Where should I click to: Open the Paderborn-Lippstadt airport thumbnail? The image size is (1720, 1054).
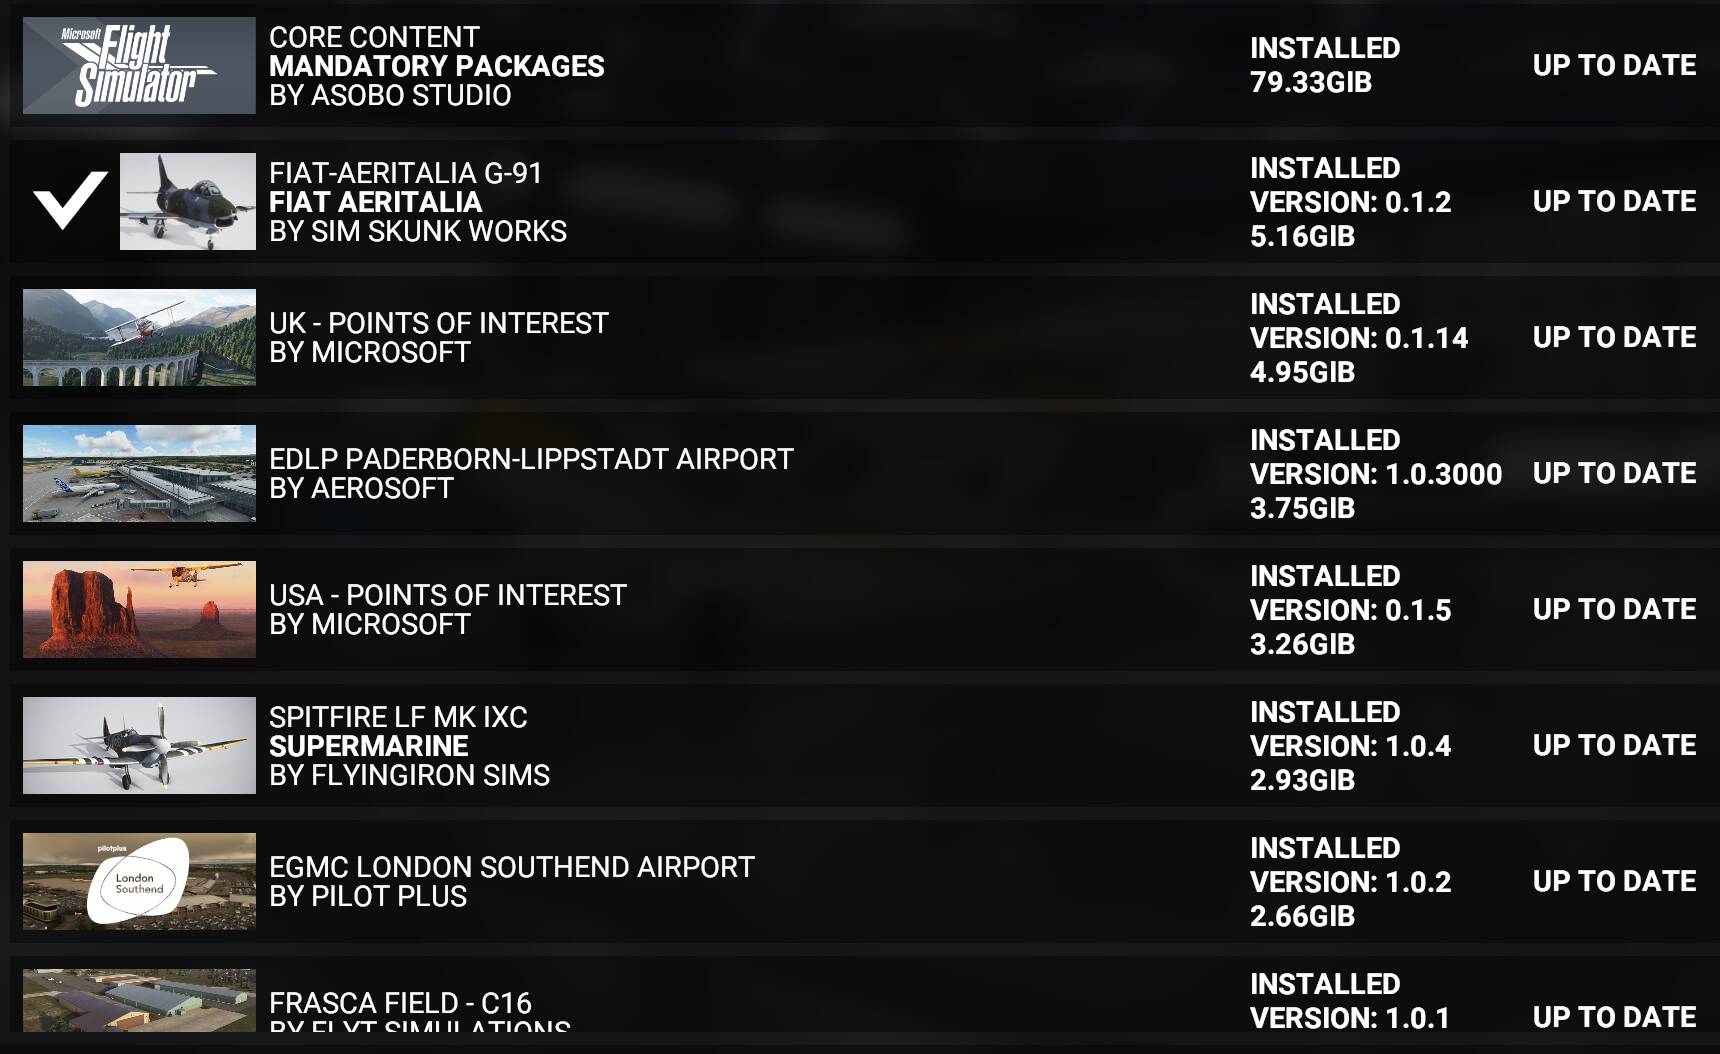coord(139,473)
